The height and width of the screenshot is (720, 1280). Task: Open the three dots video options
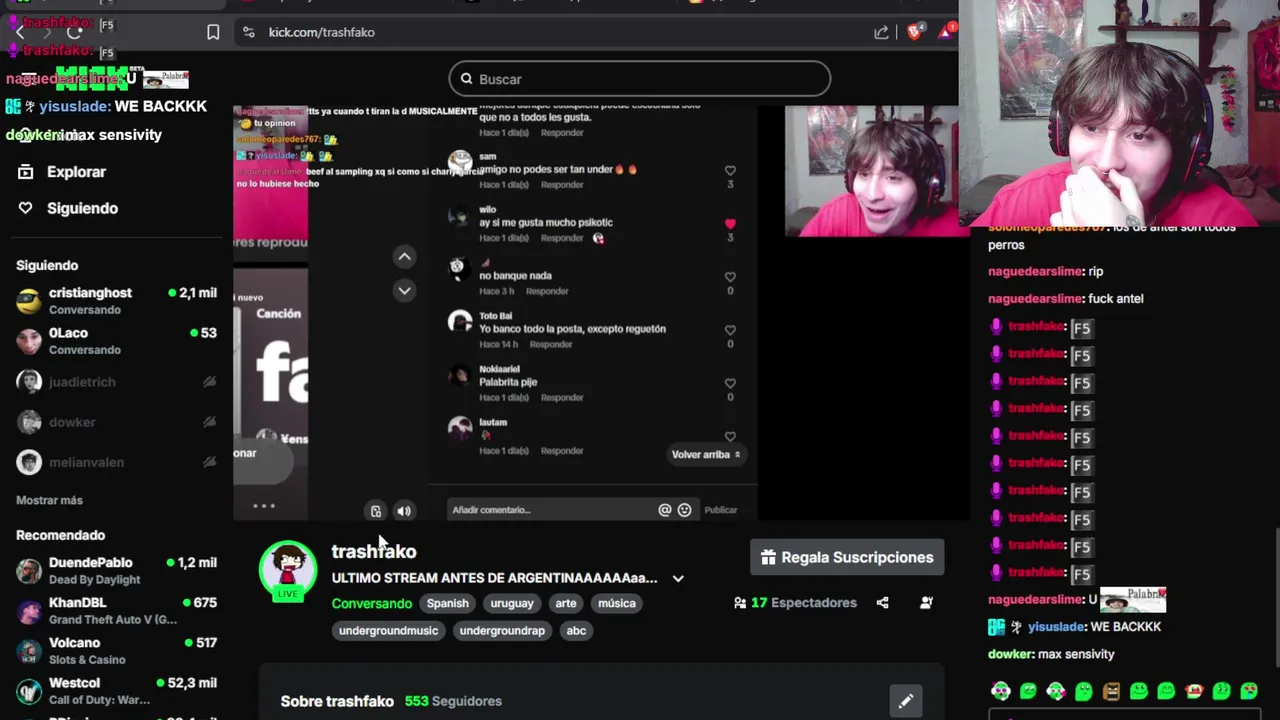[264, 506]
